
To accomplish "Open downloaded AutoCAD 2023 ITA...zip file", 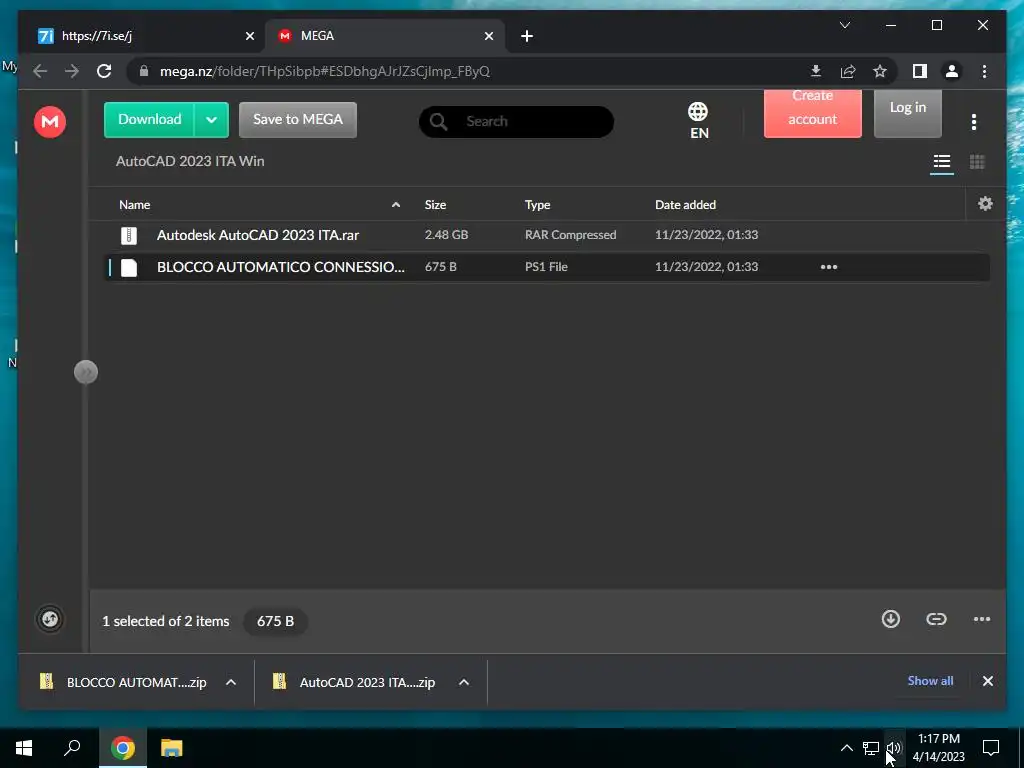I will coord(355,682).
